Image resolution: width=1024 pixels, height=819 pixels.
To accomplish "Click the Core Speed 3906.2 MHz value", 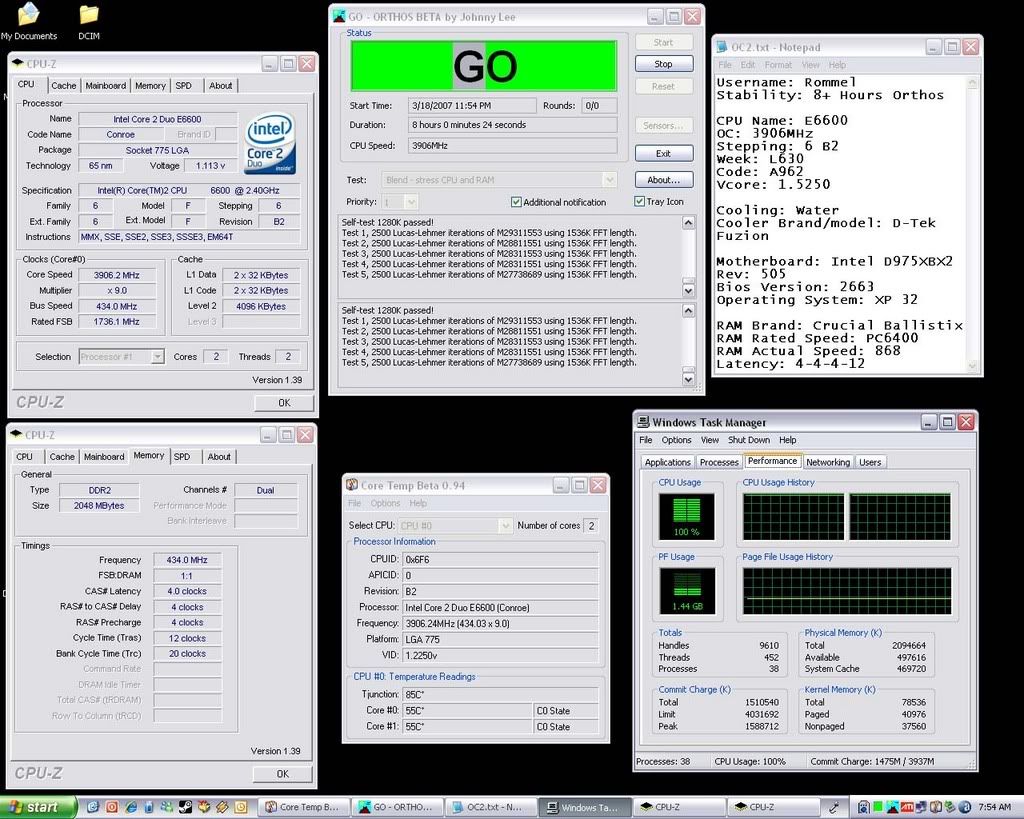I will tap(116, 275).
